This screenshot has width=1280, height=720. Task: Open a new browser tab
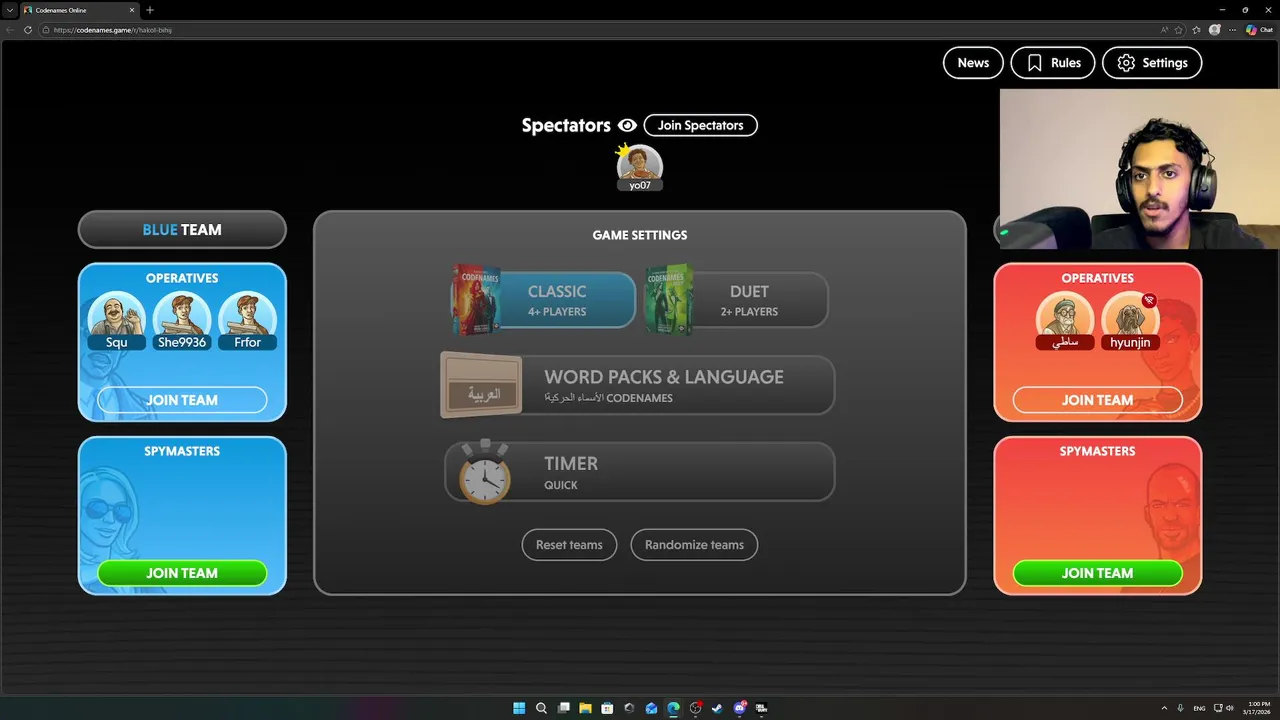tap(150, 10)
